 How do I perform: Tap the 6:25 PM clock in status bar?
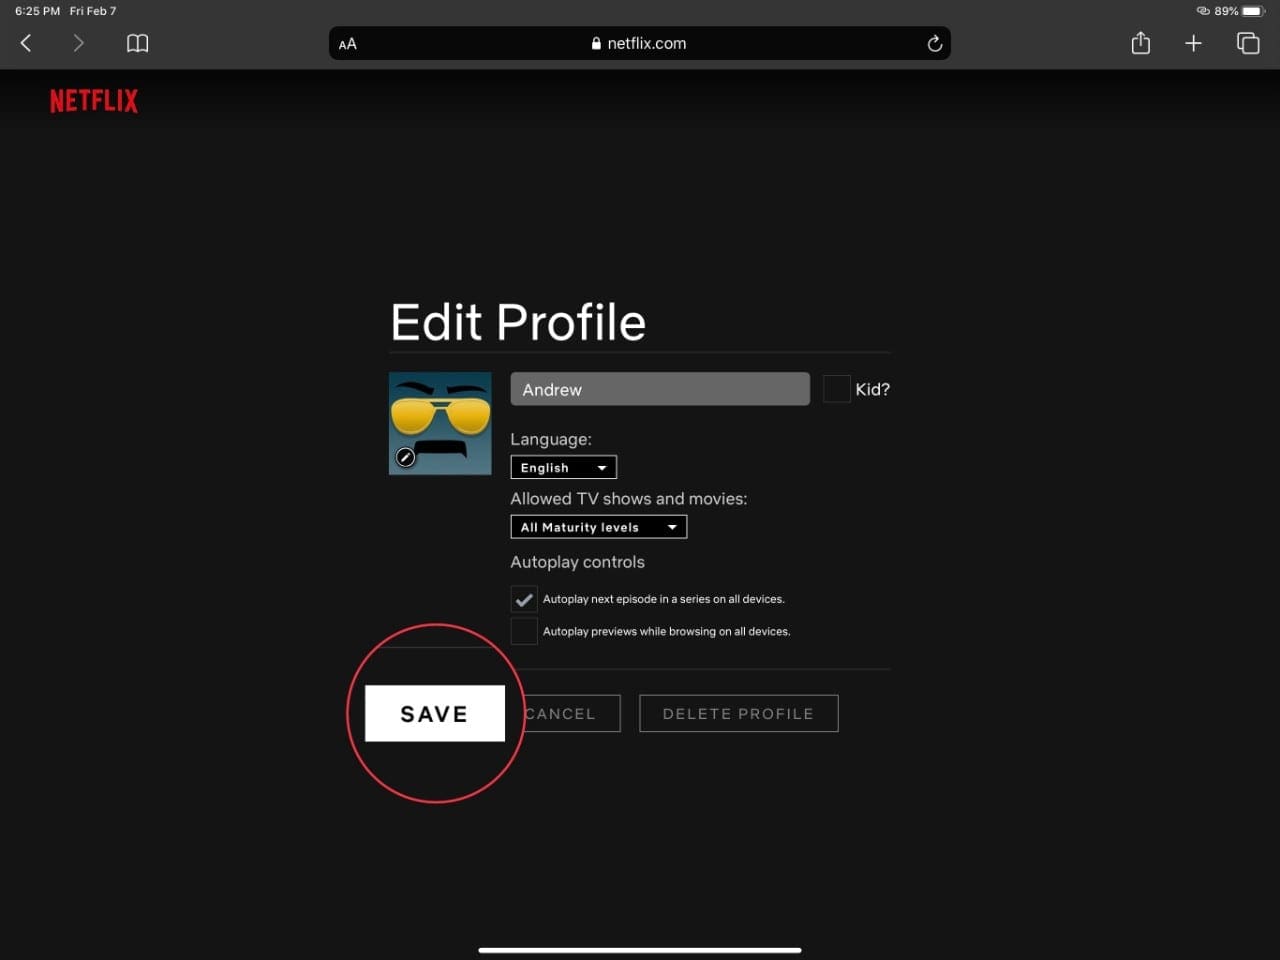pyautogui.click(x=37, y=11)
